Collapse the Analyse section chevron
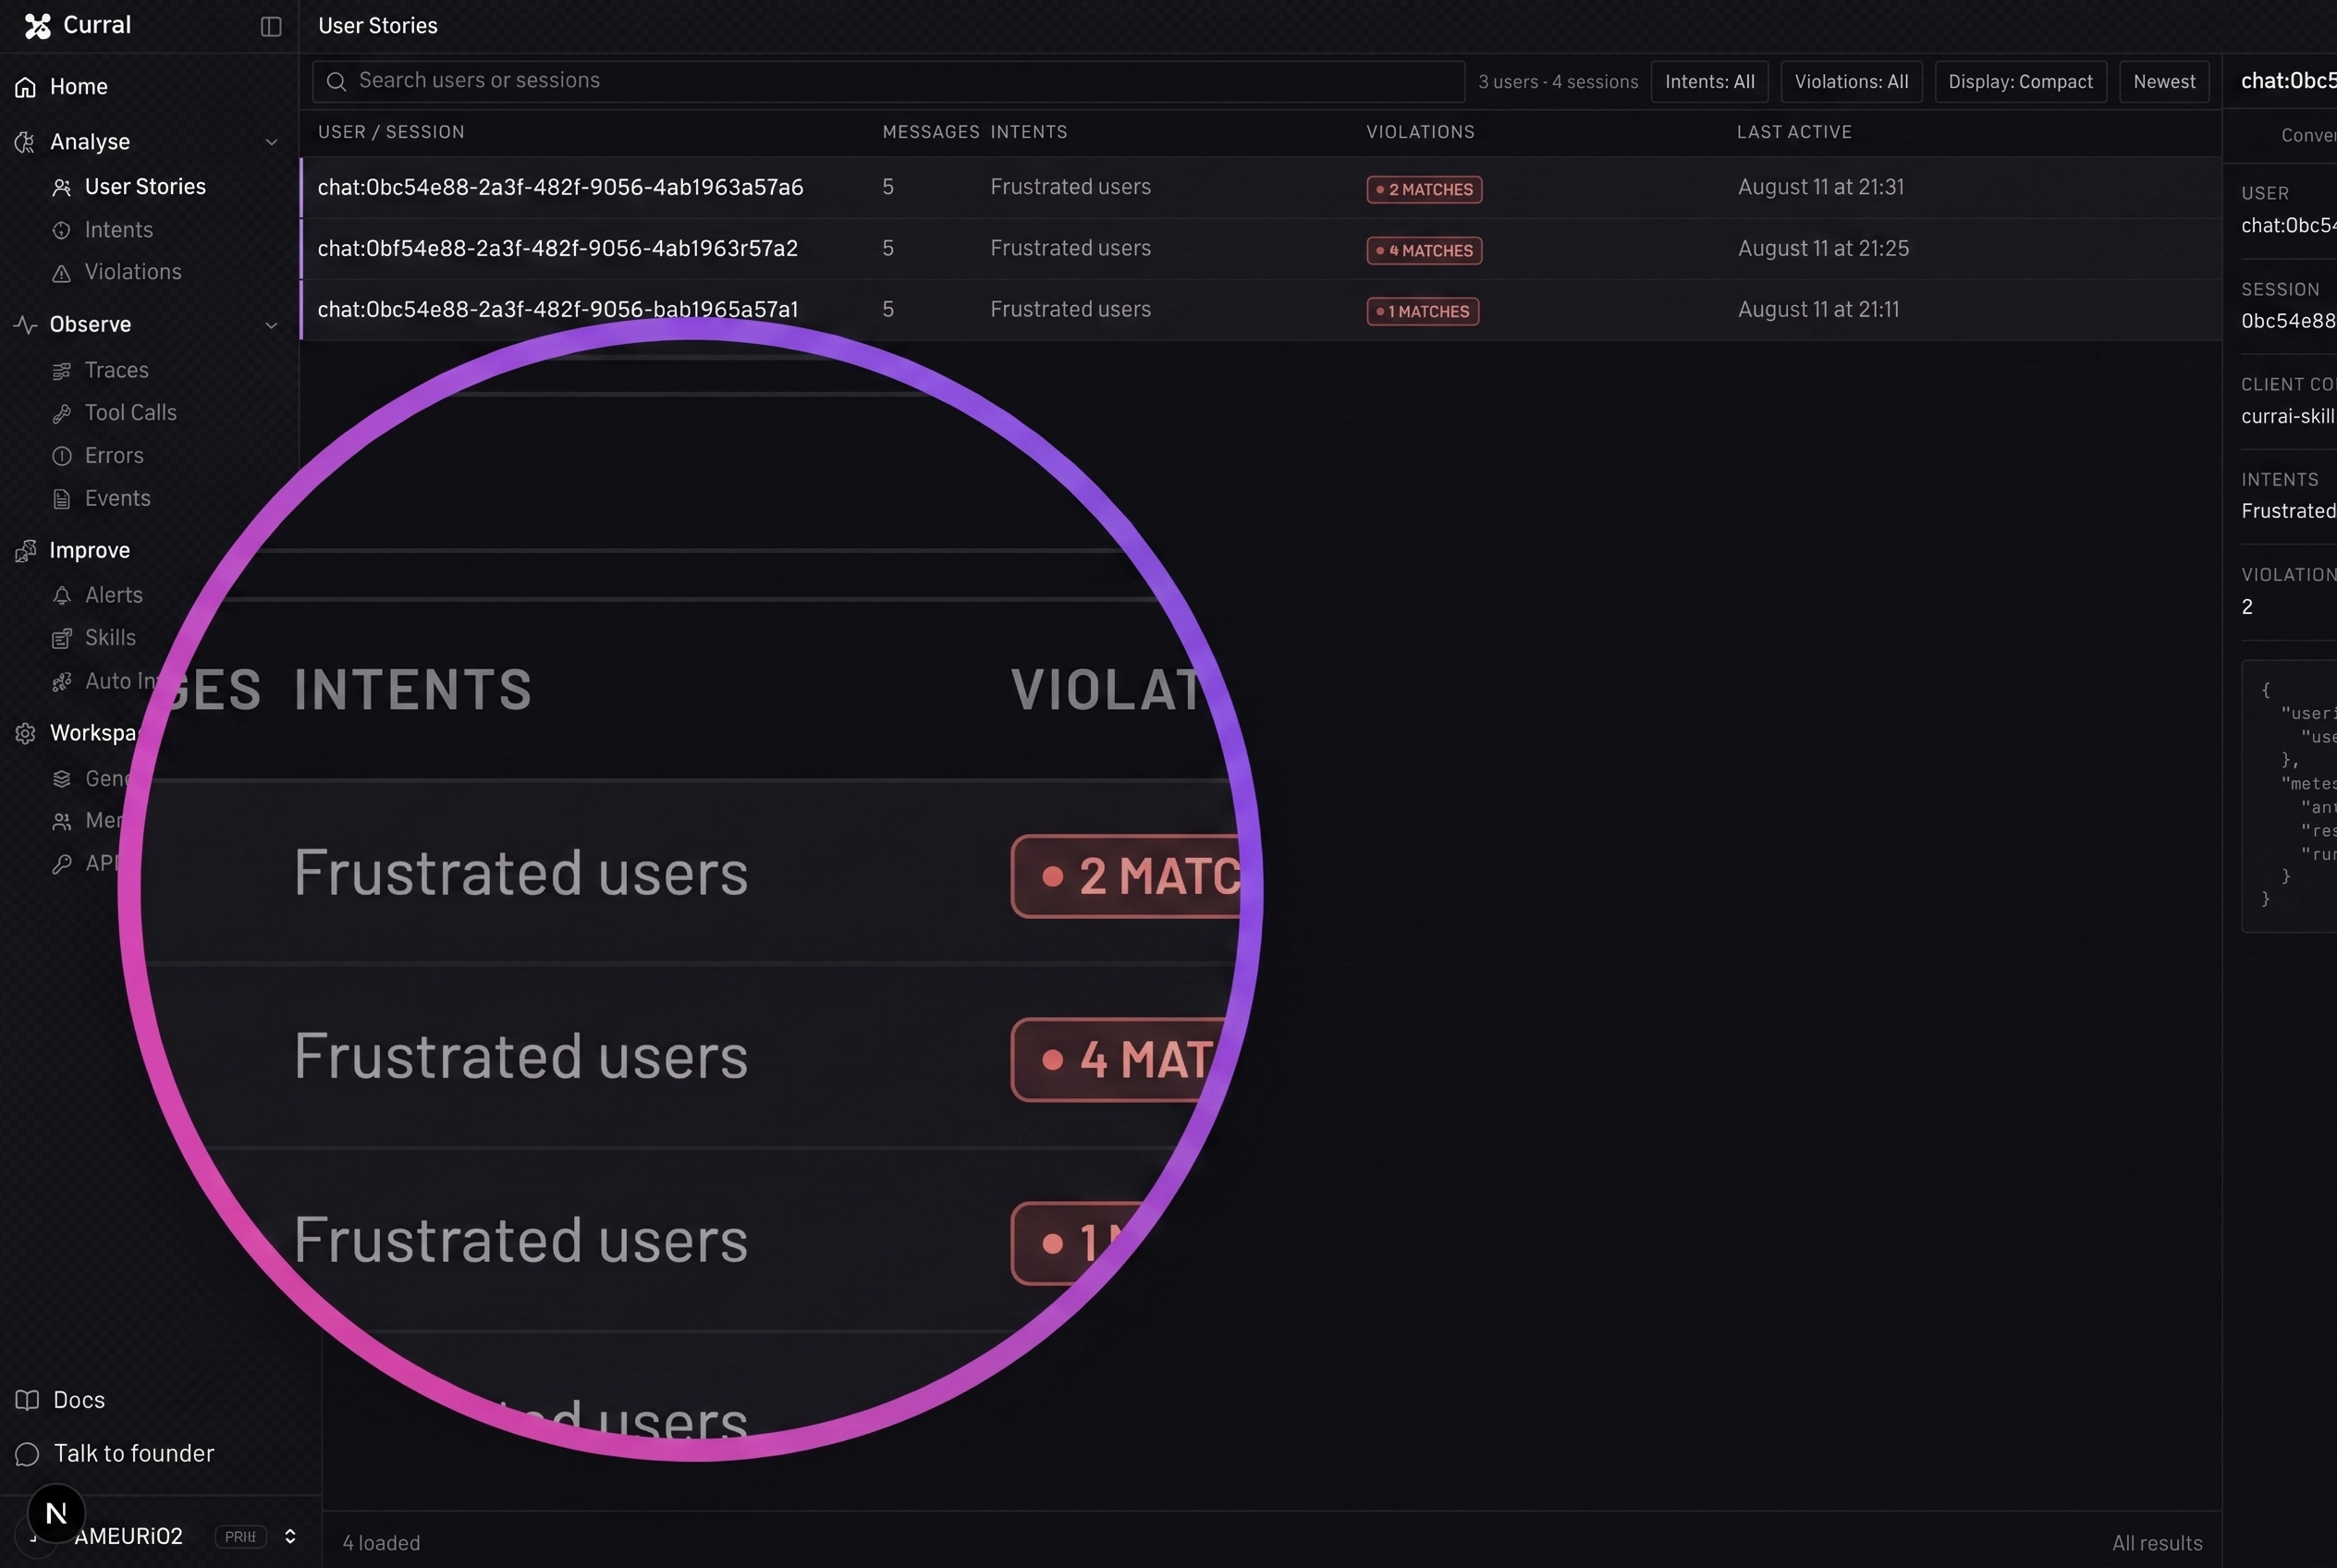Screen dimensions: 2337x1568 click(271, 142)
